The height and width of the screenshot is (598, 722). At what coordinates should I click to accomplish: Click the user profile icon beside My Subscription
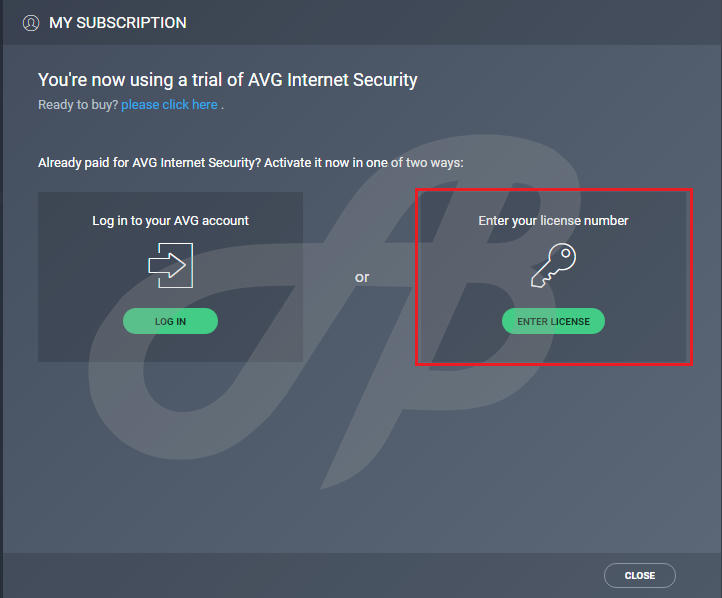pyautogui.click(x=31, y=23)
